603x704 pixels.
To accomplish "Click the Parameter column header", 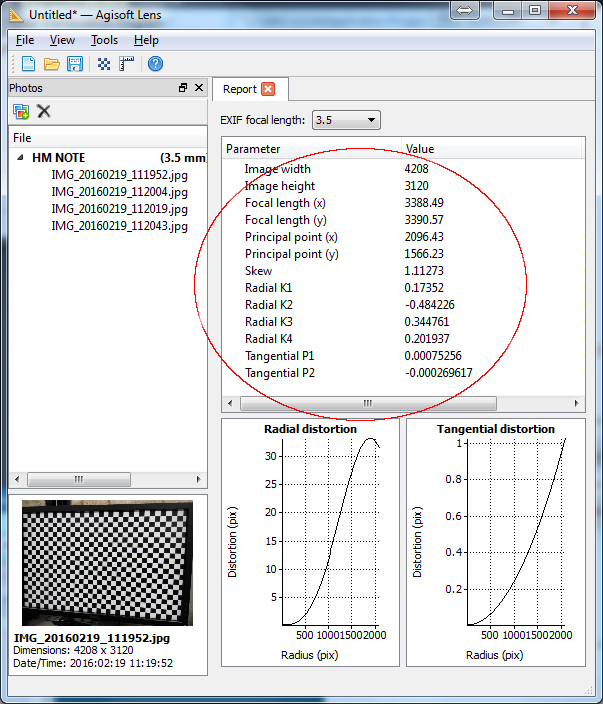I will (312, 149).
